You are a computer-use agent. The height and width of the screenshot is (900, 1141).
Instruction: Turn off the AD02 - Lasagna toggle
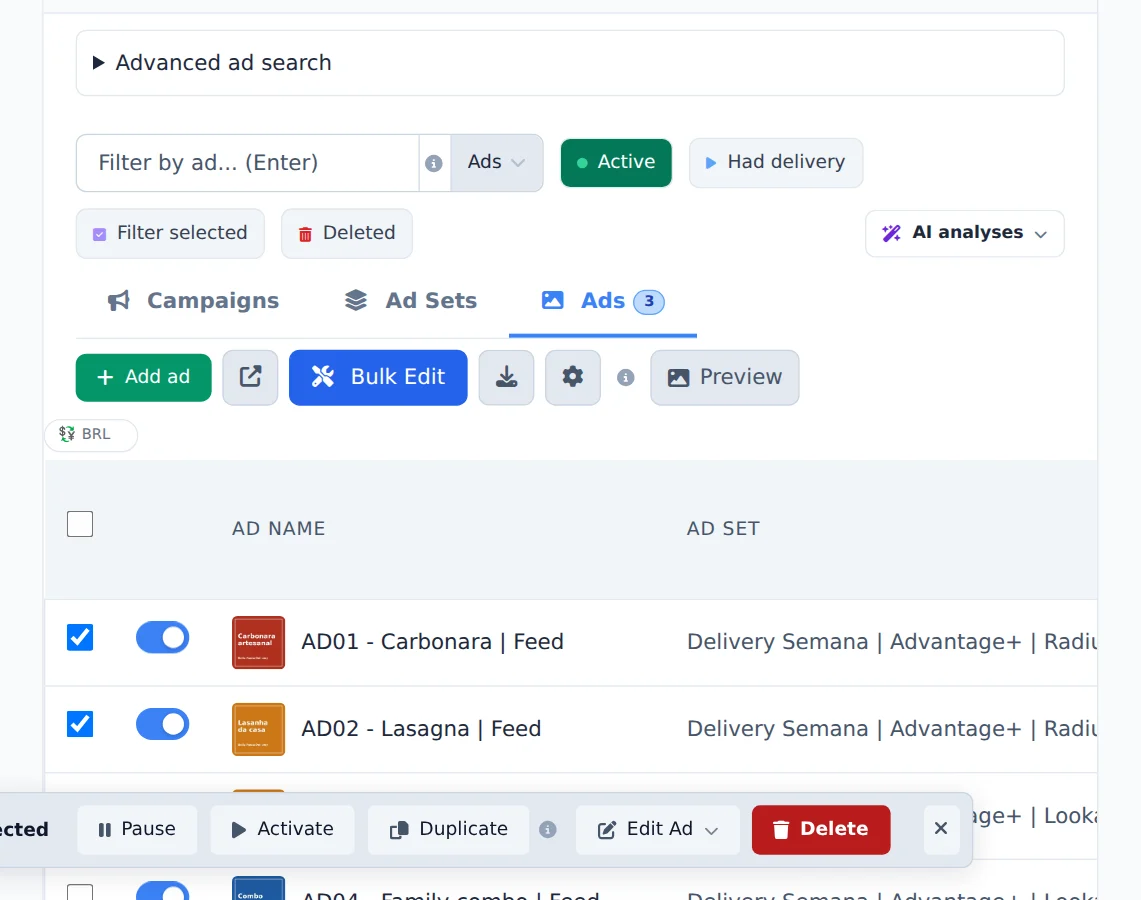click(162, 724)
